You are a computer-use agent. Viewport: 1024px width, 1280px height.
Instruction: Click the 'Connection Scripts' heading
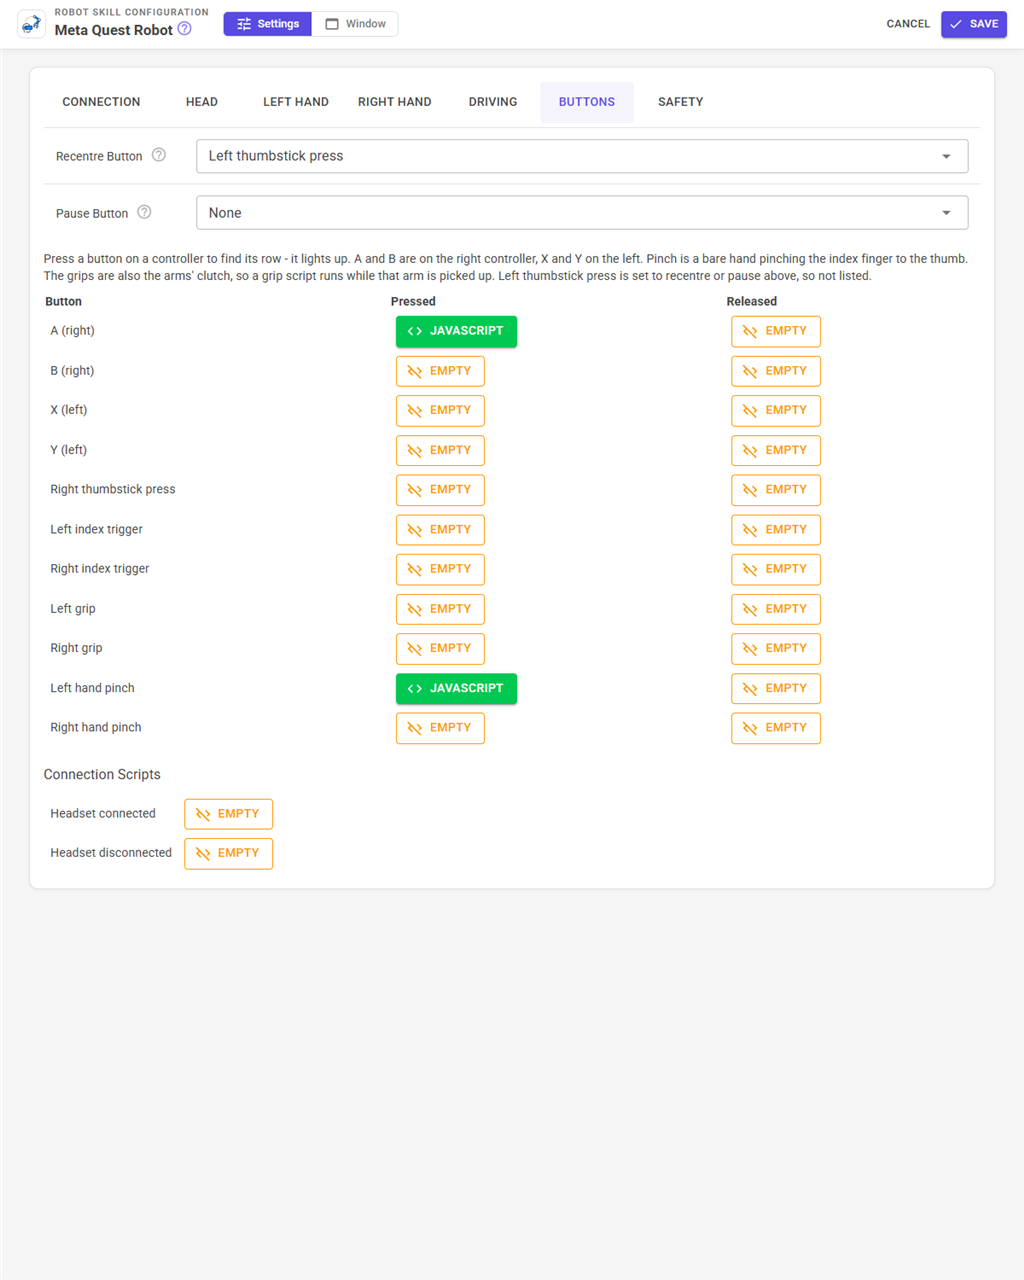(x=102, y=774)
